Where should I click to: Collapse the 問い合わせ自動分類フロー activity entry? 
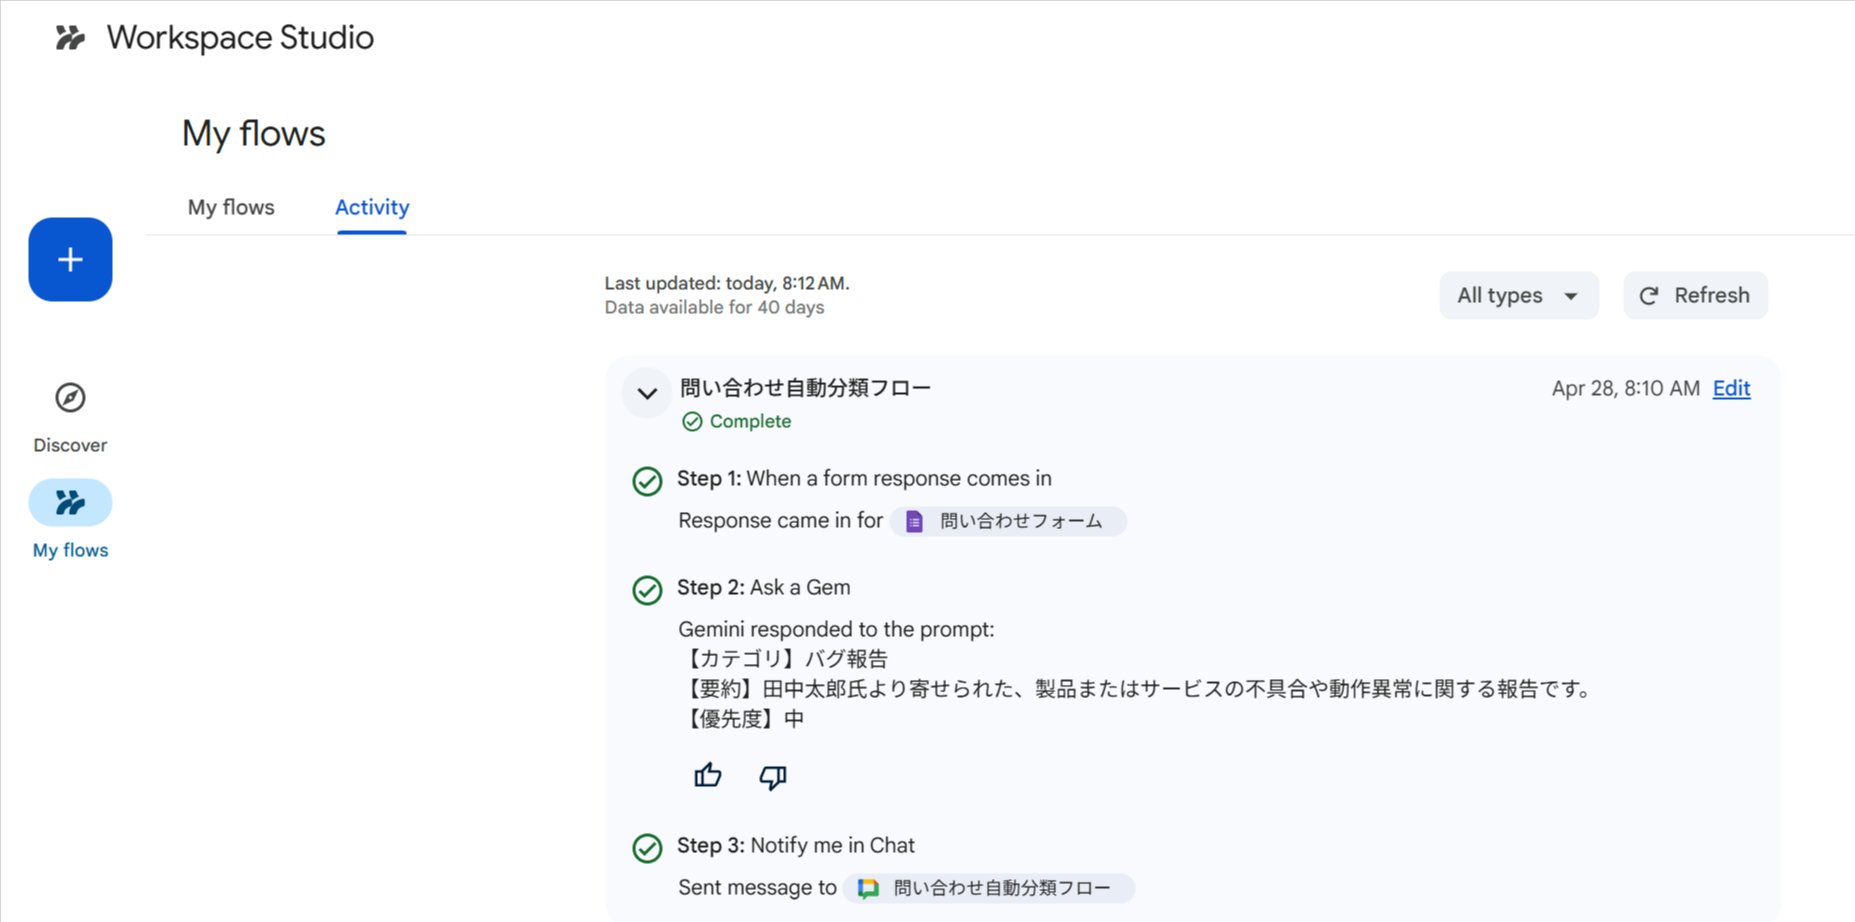point(647,393)
